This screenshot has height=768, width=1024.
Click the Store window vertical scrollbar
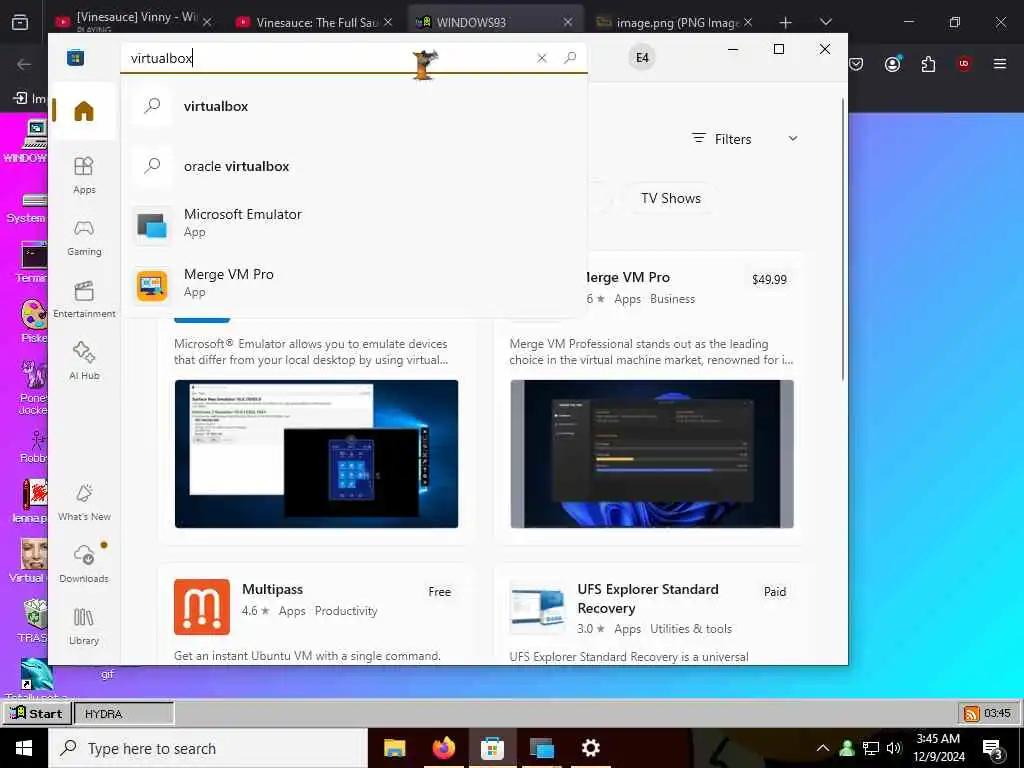point(843,239)
